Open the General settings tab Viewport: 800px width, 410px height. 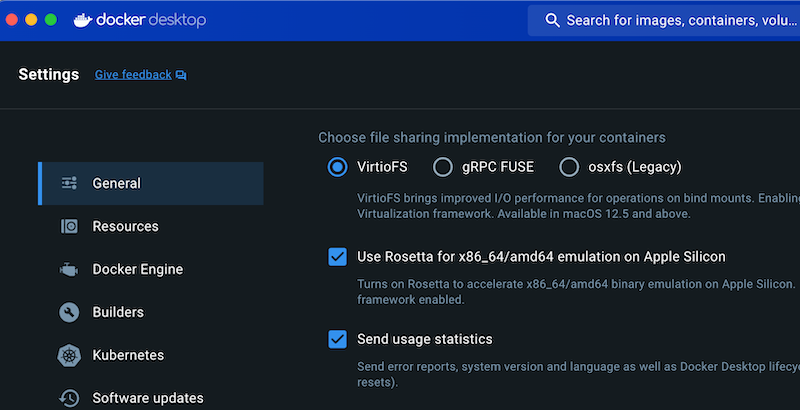151,183
